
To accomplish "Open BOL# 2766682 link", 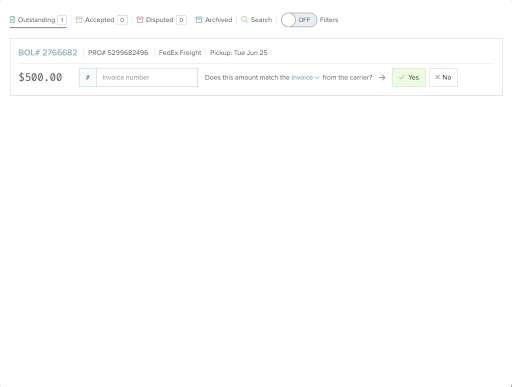I will [48, 53].
